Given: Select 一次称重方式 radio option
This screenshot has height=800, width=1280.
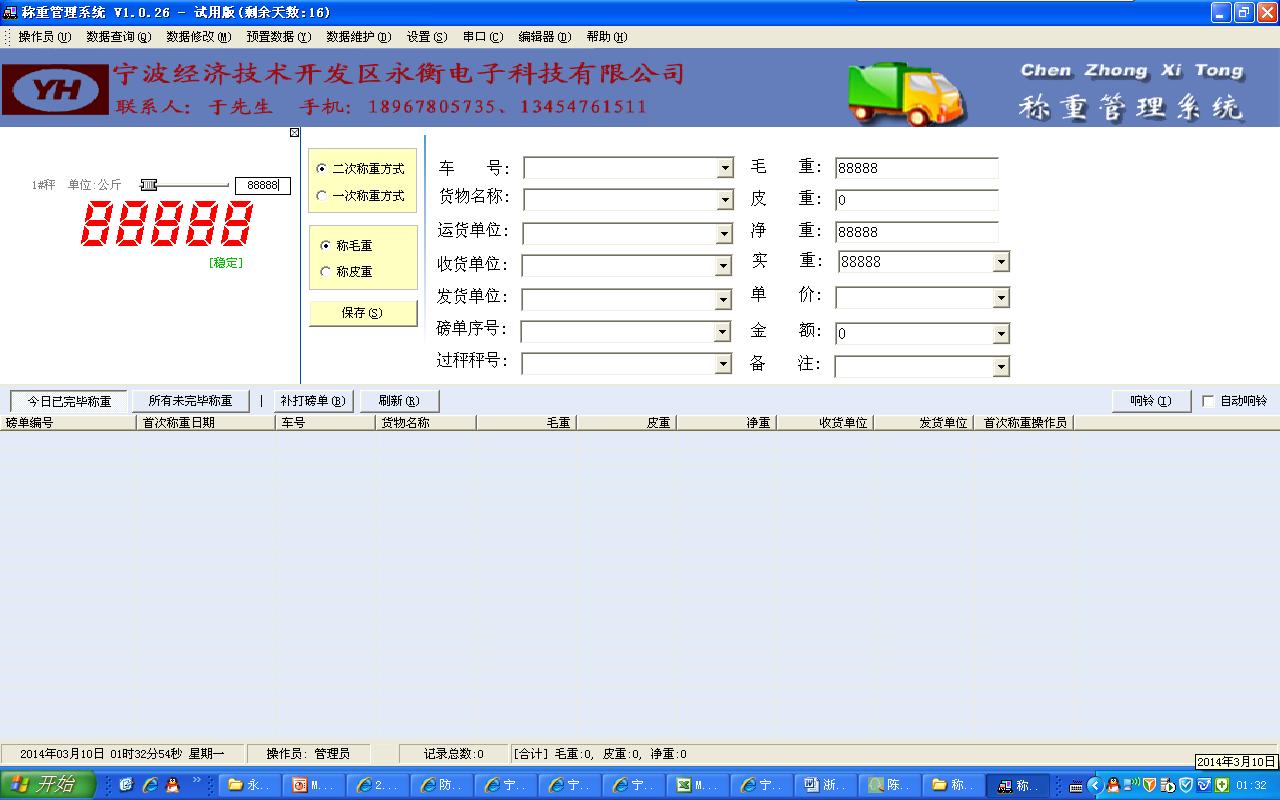Looking at the screenshot, I should coord(322,196).
